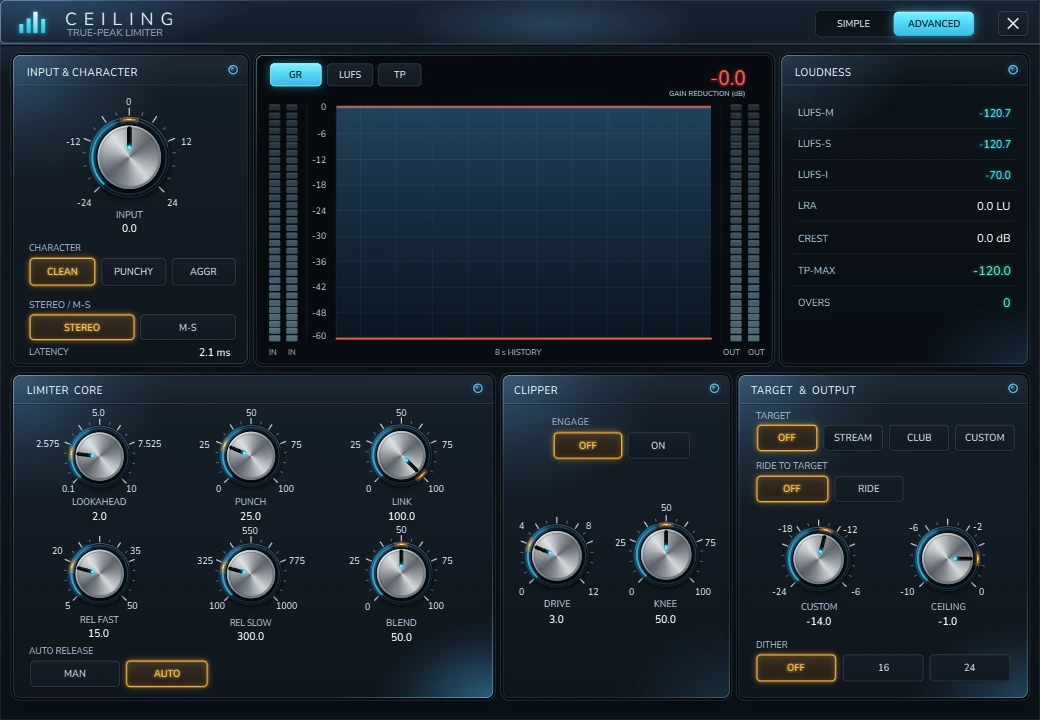Switch to Advanced mode
The width and height of the screenshot is (1040, 720).
934,23
